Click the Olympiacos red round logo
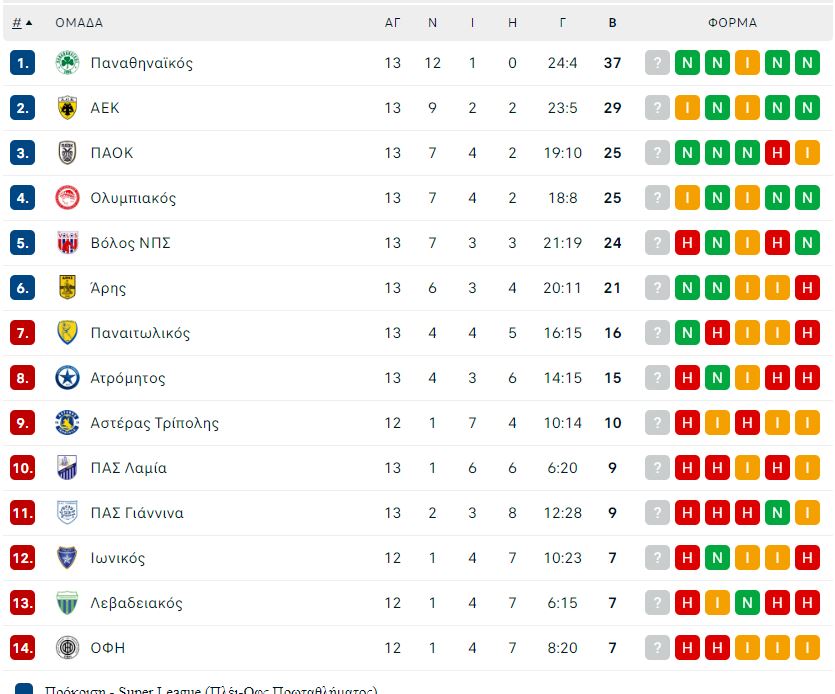Image resolution: width=835 pixels, height=694 pixels. point(67,198)
